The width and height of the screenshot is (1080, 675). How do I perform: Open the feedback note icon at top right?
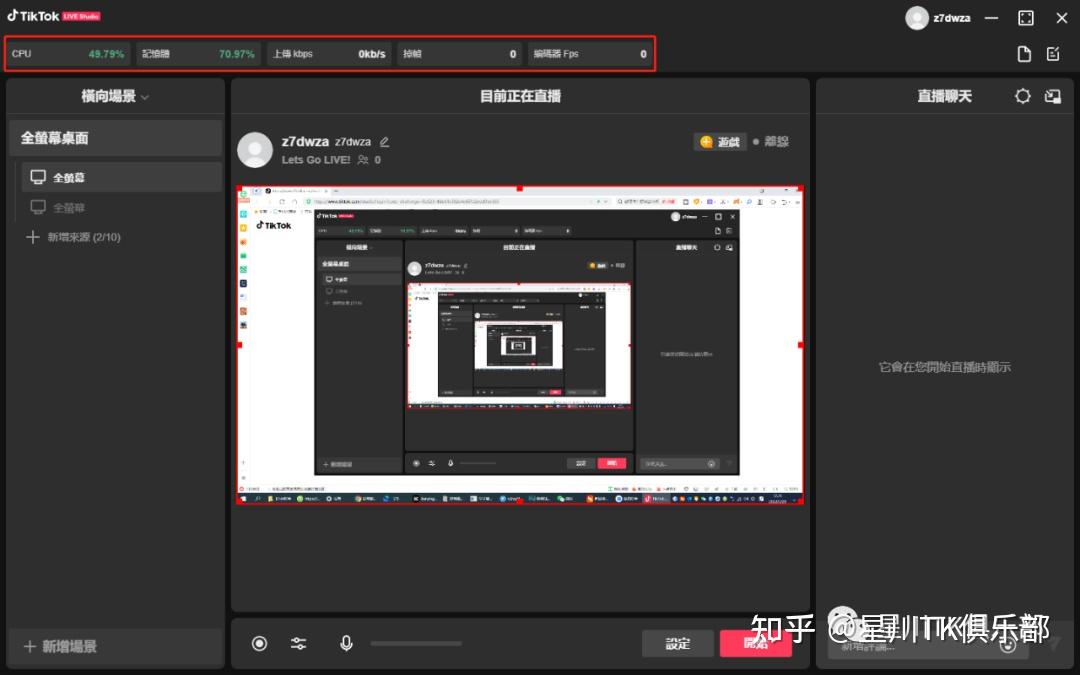point(1053,54)
